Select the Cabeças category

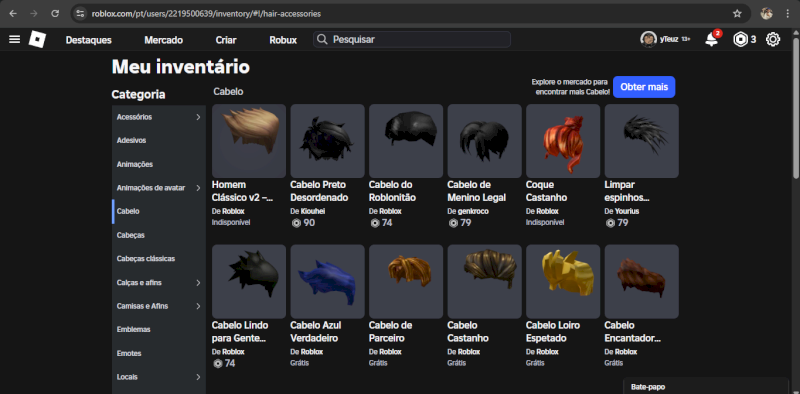tap(159, 235)
